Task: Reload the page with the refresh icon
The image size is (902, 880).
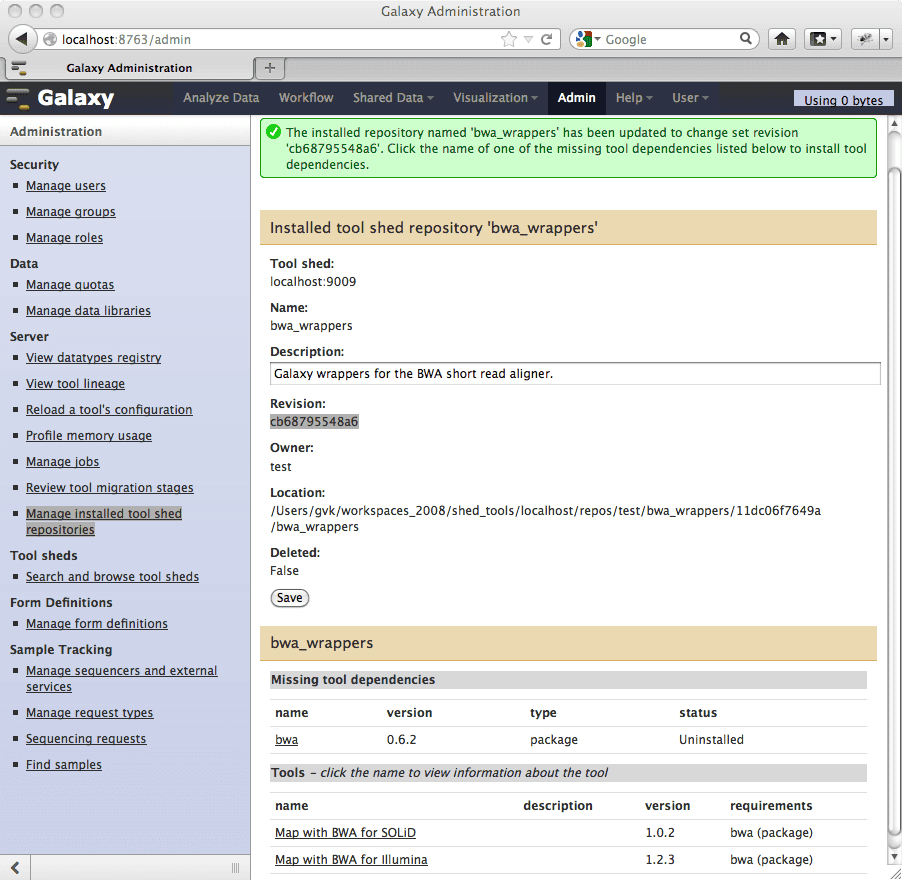Action: point(547,39)
